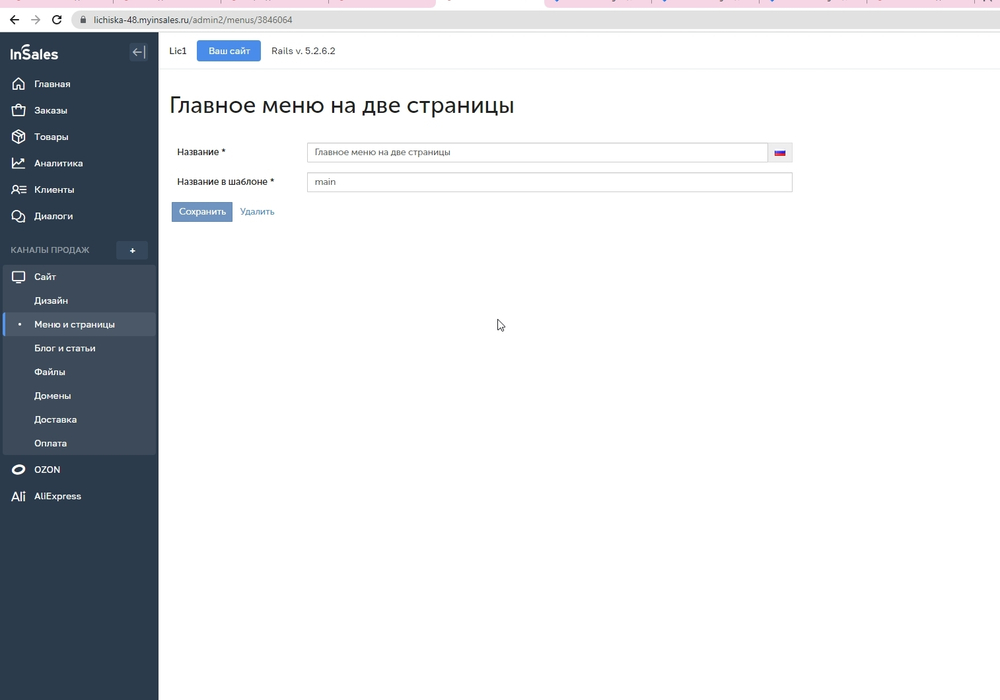
Task: Open the AliExpress channel icon
Action: (x=18, y=496)
